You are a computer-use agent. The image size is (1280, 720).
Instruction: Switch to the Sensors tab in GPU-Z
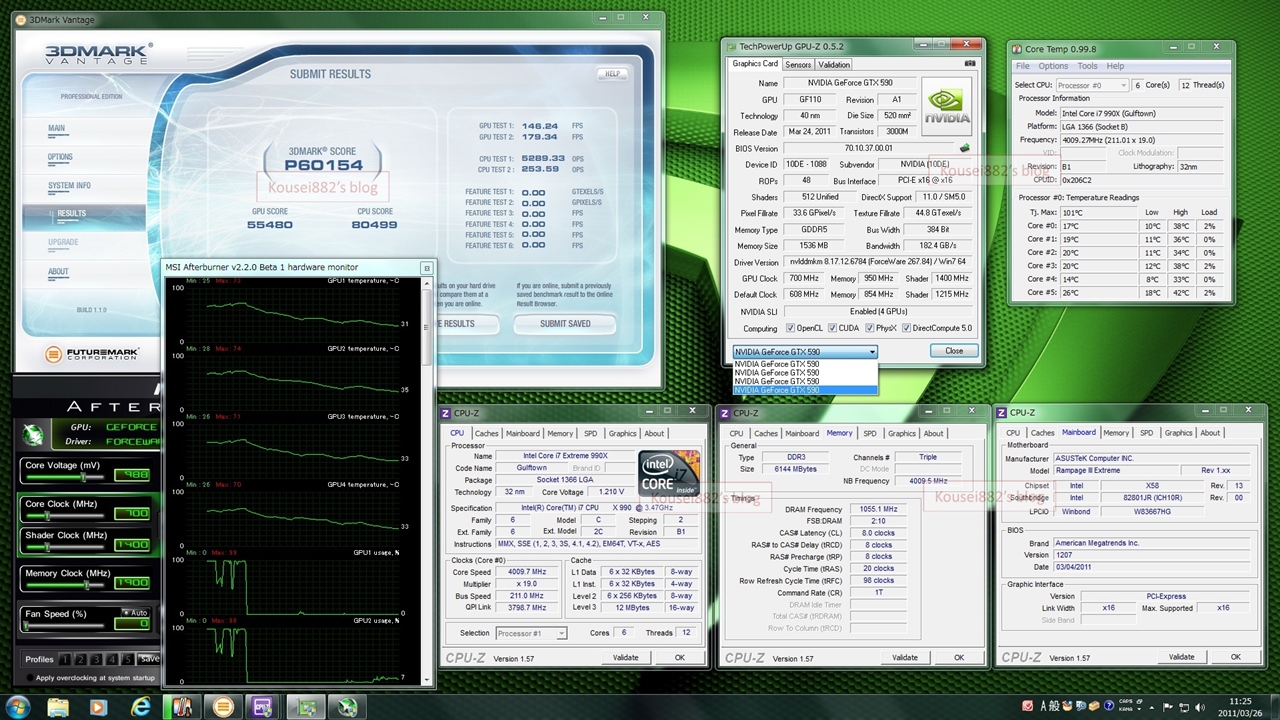point(797,65)
